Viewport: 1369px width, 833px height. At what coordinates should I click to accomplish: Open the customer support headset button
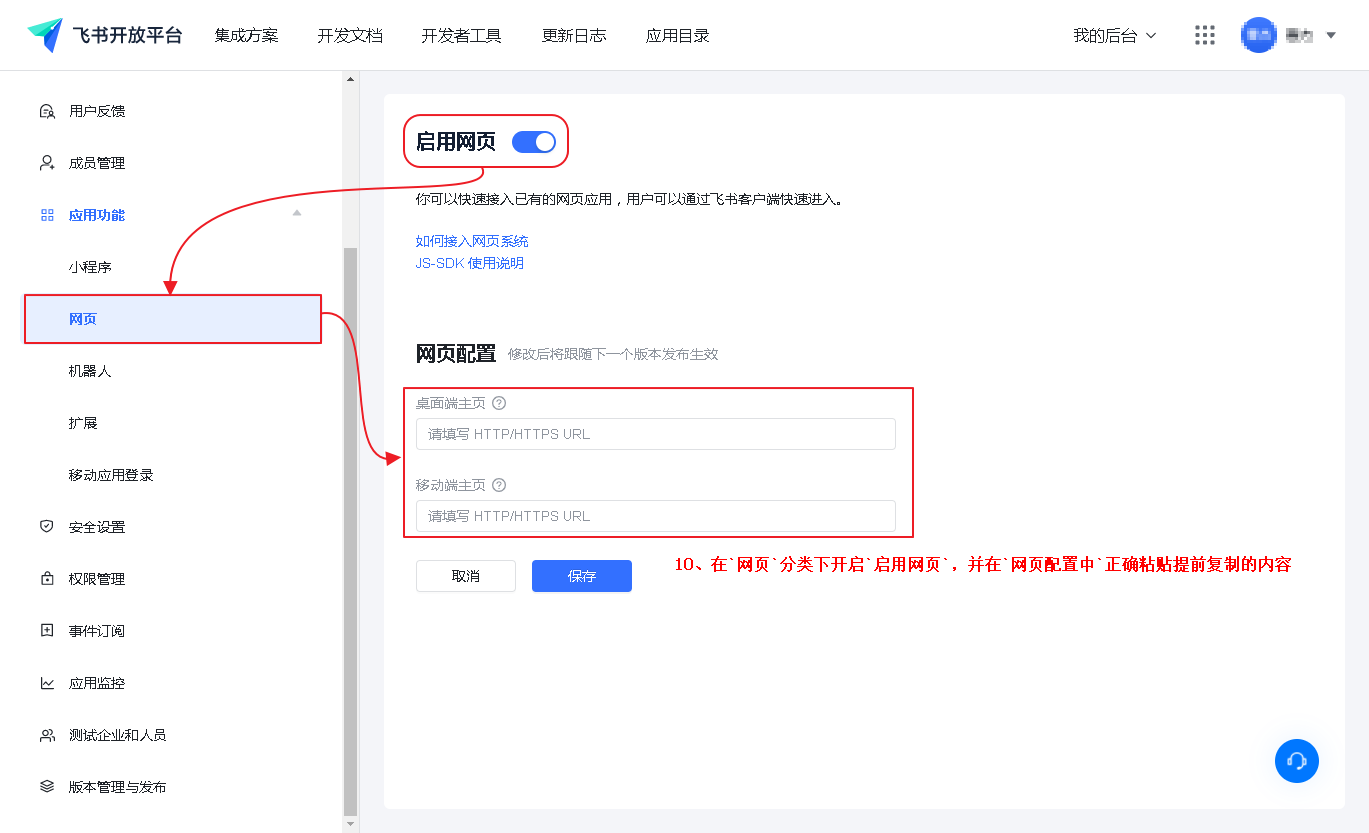tap(1296, 761)
